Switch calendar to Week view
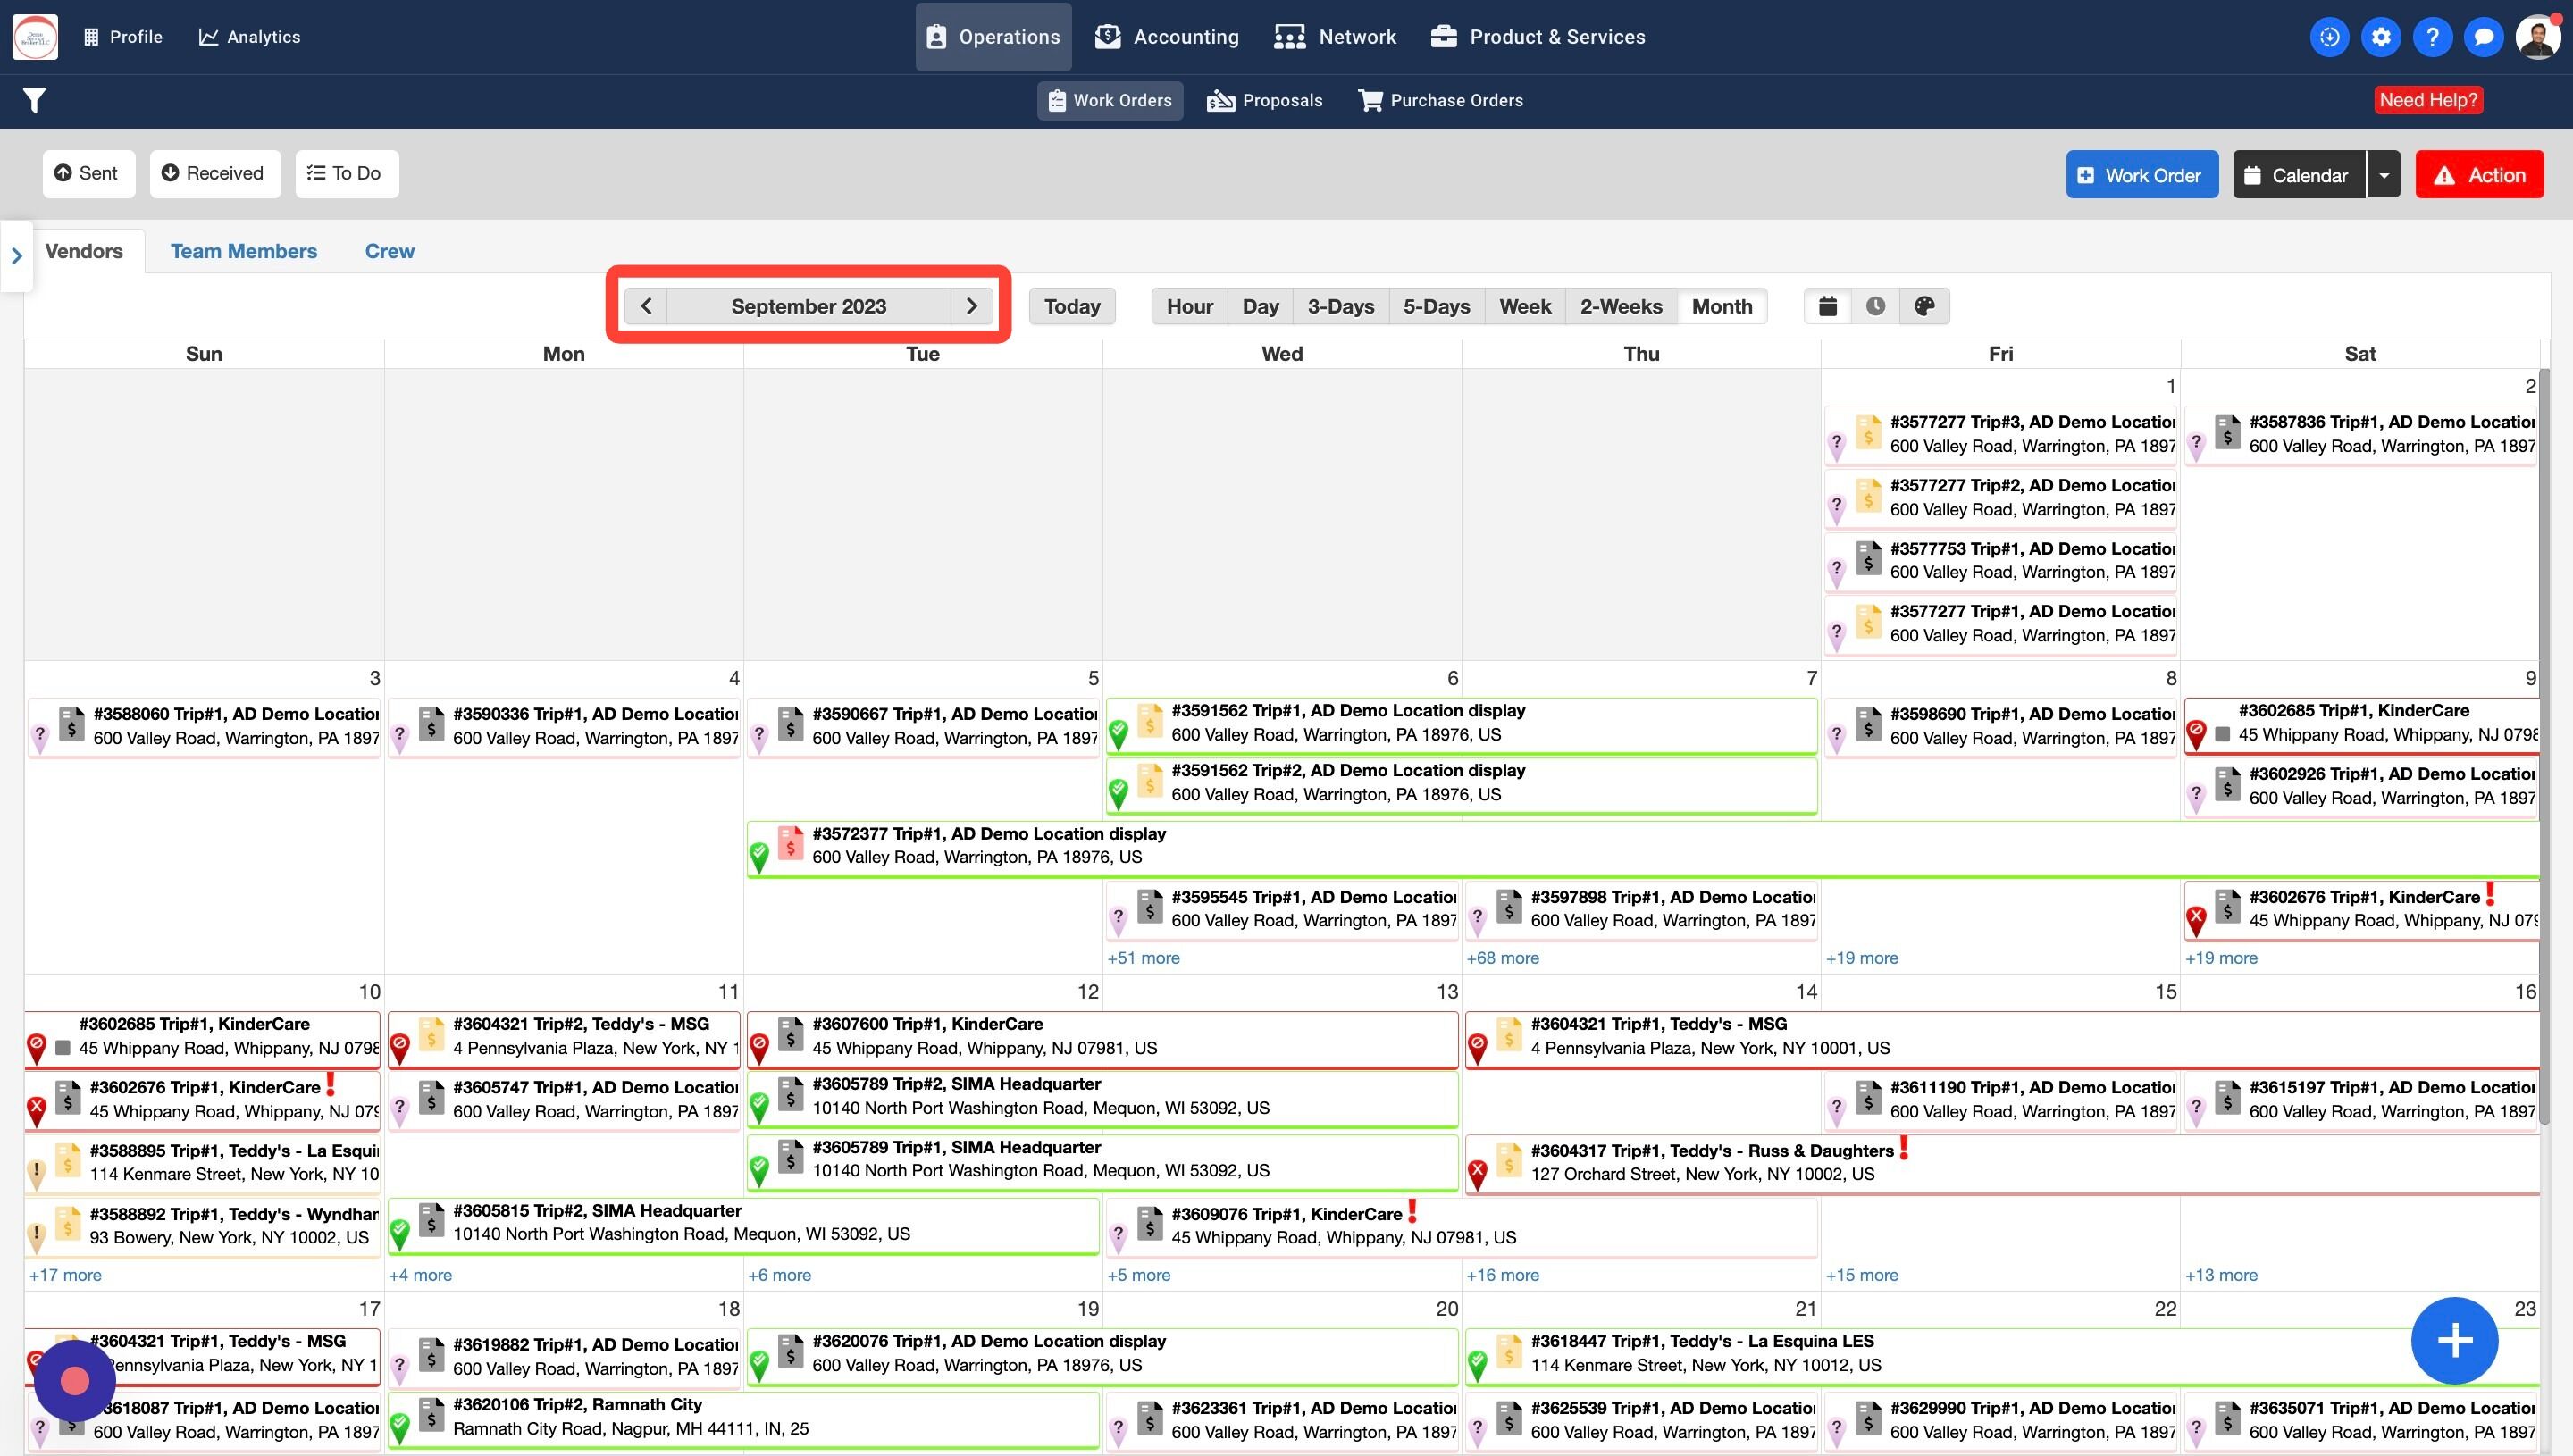The width and height of the screenshot is (2573, 1456). click(1524, 306)
